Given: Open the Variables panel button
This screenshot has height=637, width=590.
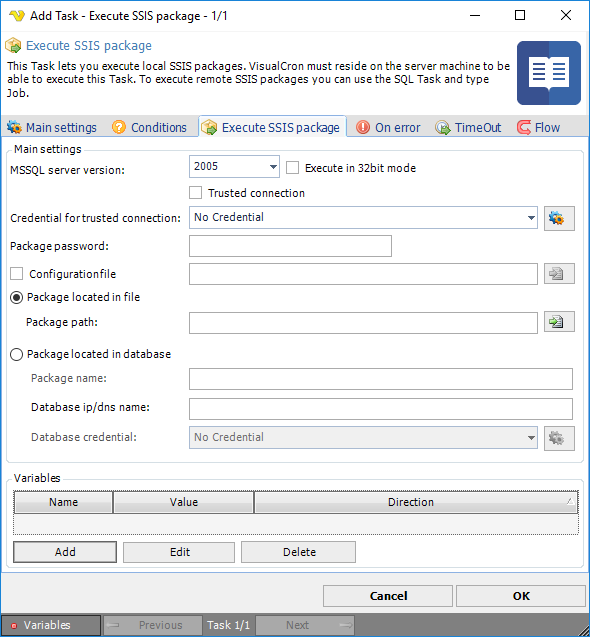Looking at the screenshot, I should click(51, 625).
